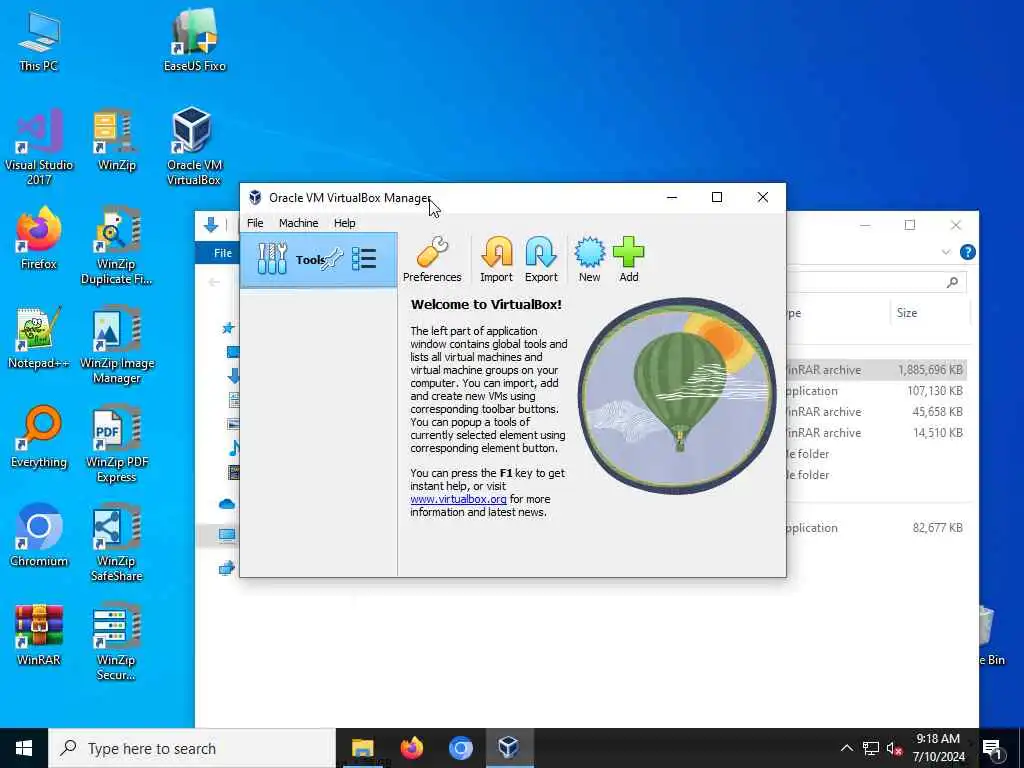Screen dimensions: 1024x768
Task: Open the Action Center notifications
Action: click(992, 748)
